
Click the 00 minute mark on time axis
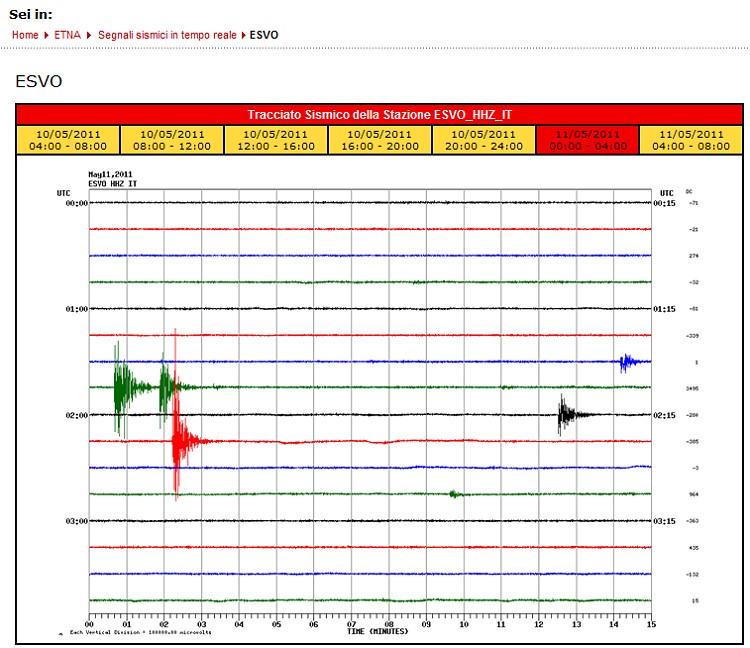(x=89, y=624)
